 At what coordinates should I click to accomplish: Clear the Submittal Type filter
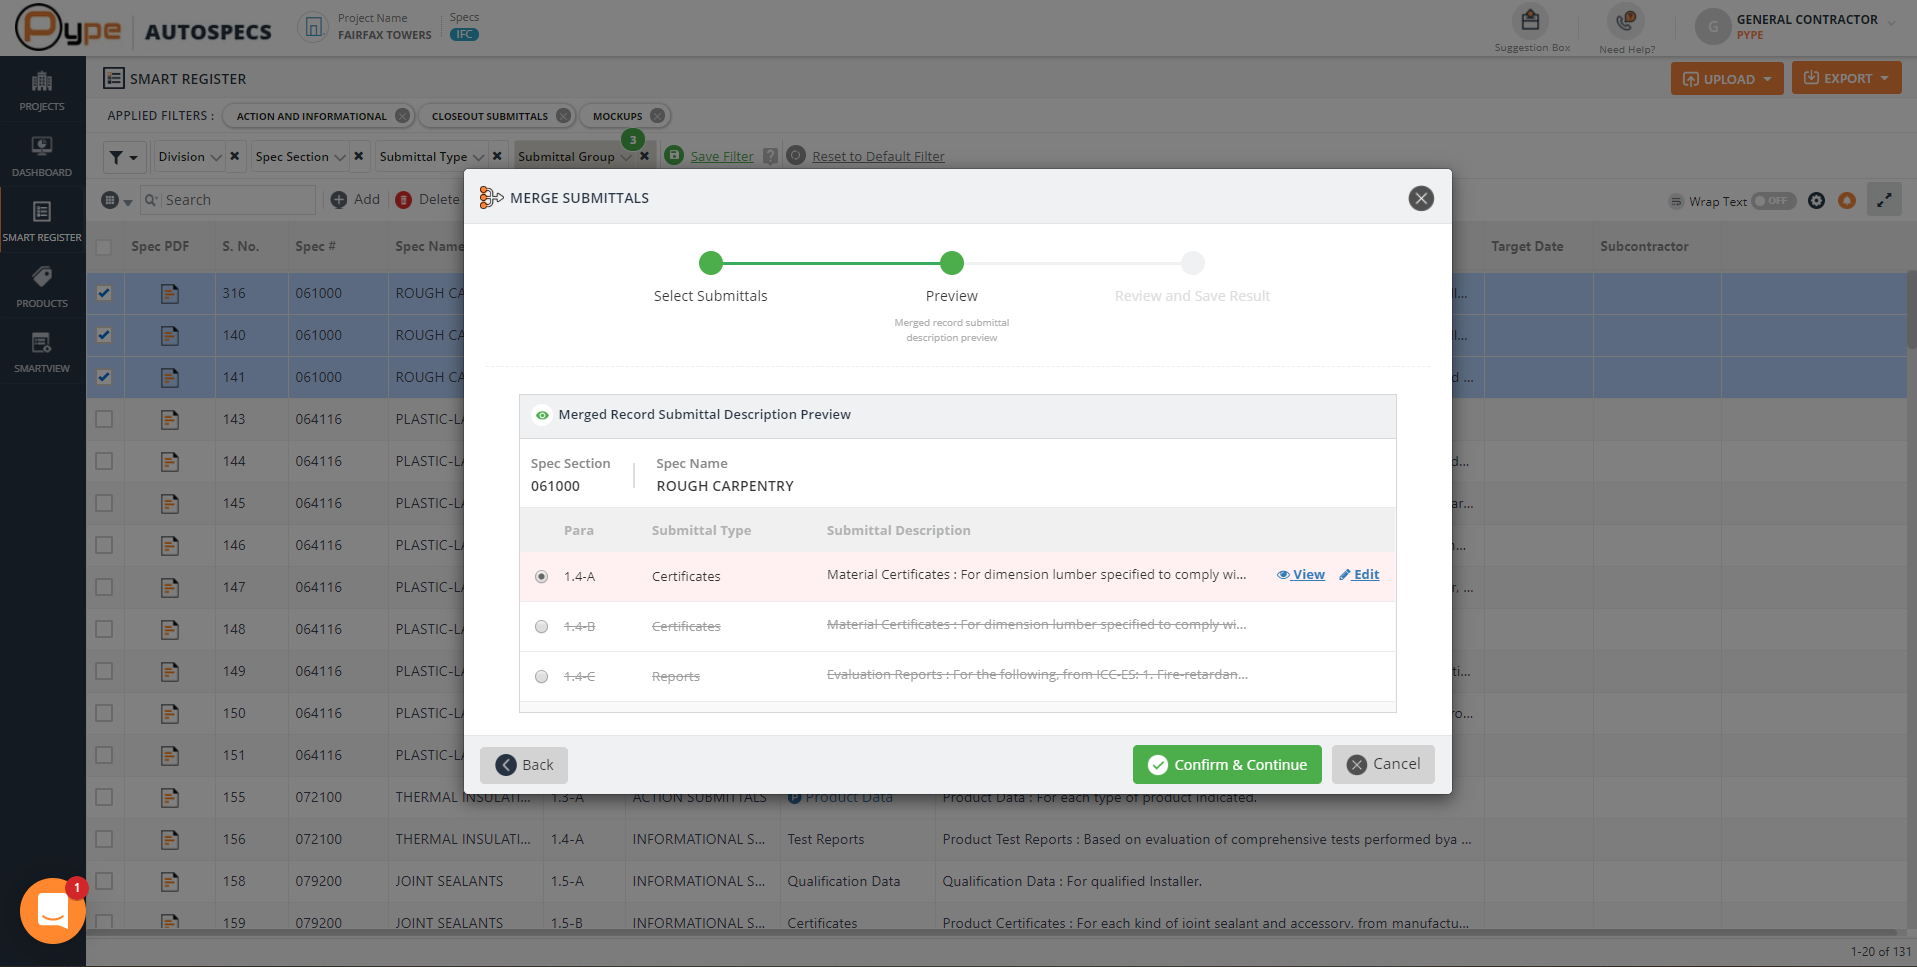pyautogui.click(x=497, y=156)
